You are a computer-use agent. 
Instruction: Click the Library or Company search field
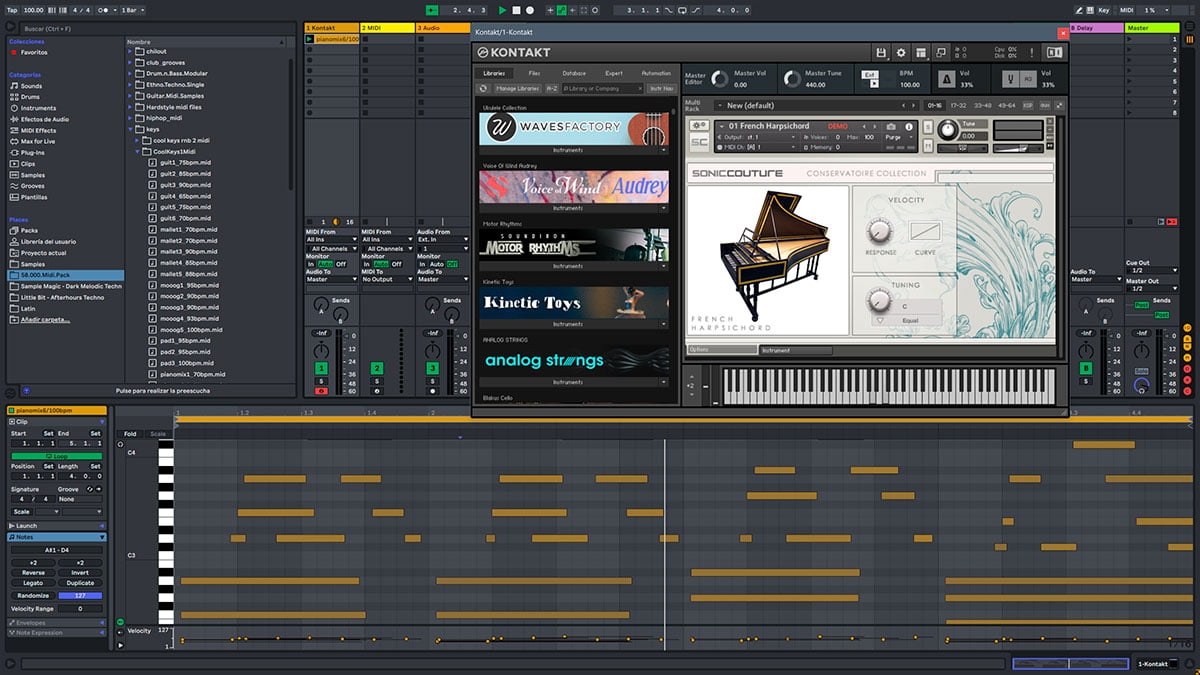603,88
